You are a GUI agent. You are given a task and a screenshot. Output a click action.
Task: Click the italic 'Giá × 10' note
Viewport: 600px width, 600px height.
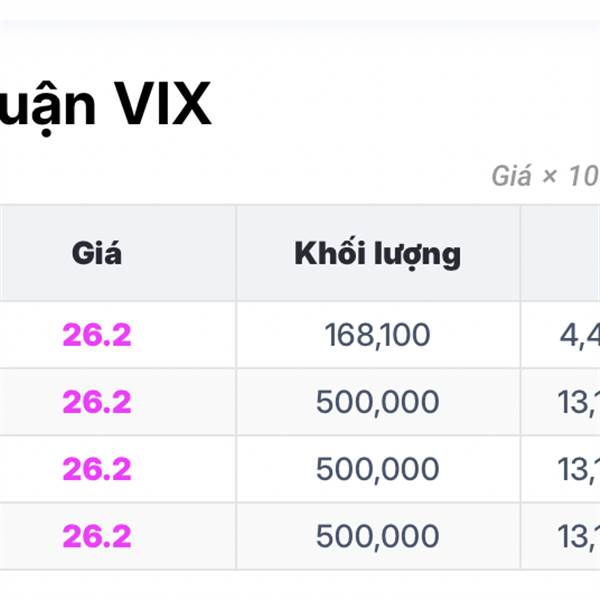545,176
